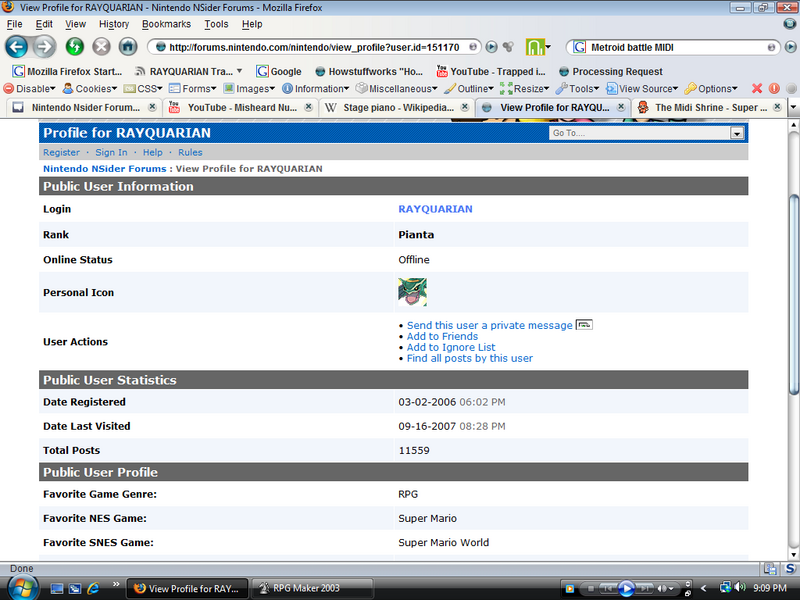Open the YouTube - Trapped bookmark
The width and height of the screenshot is (800, 600).
[491, 71]
